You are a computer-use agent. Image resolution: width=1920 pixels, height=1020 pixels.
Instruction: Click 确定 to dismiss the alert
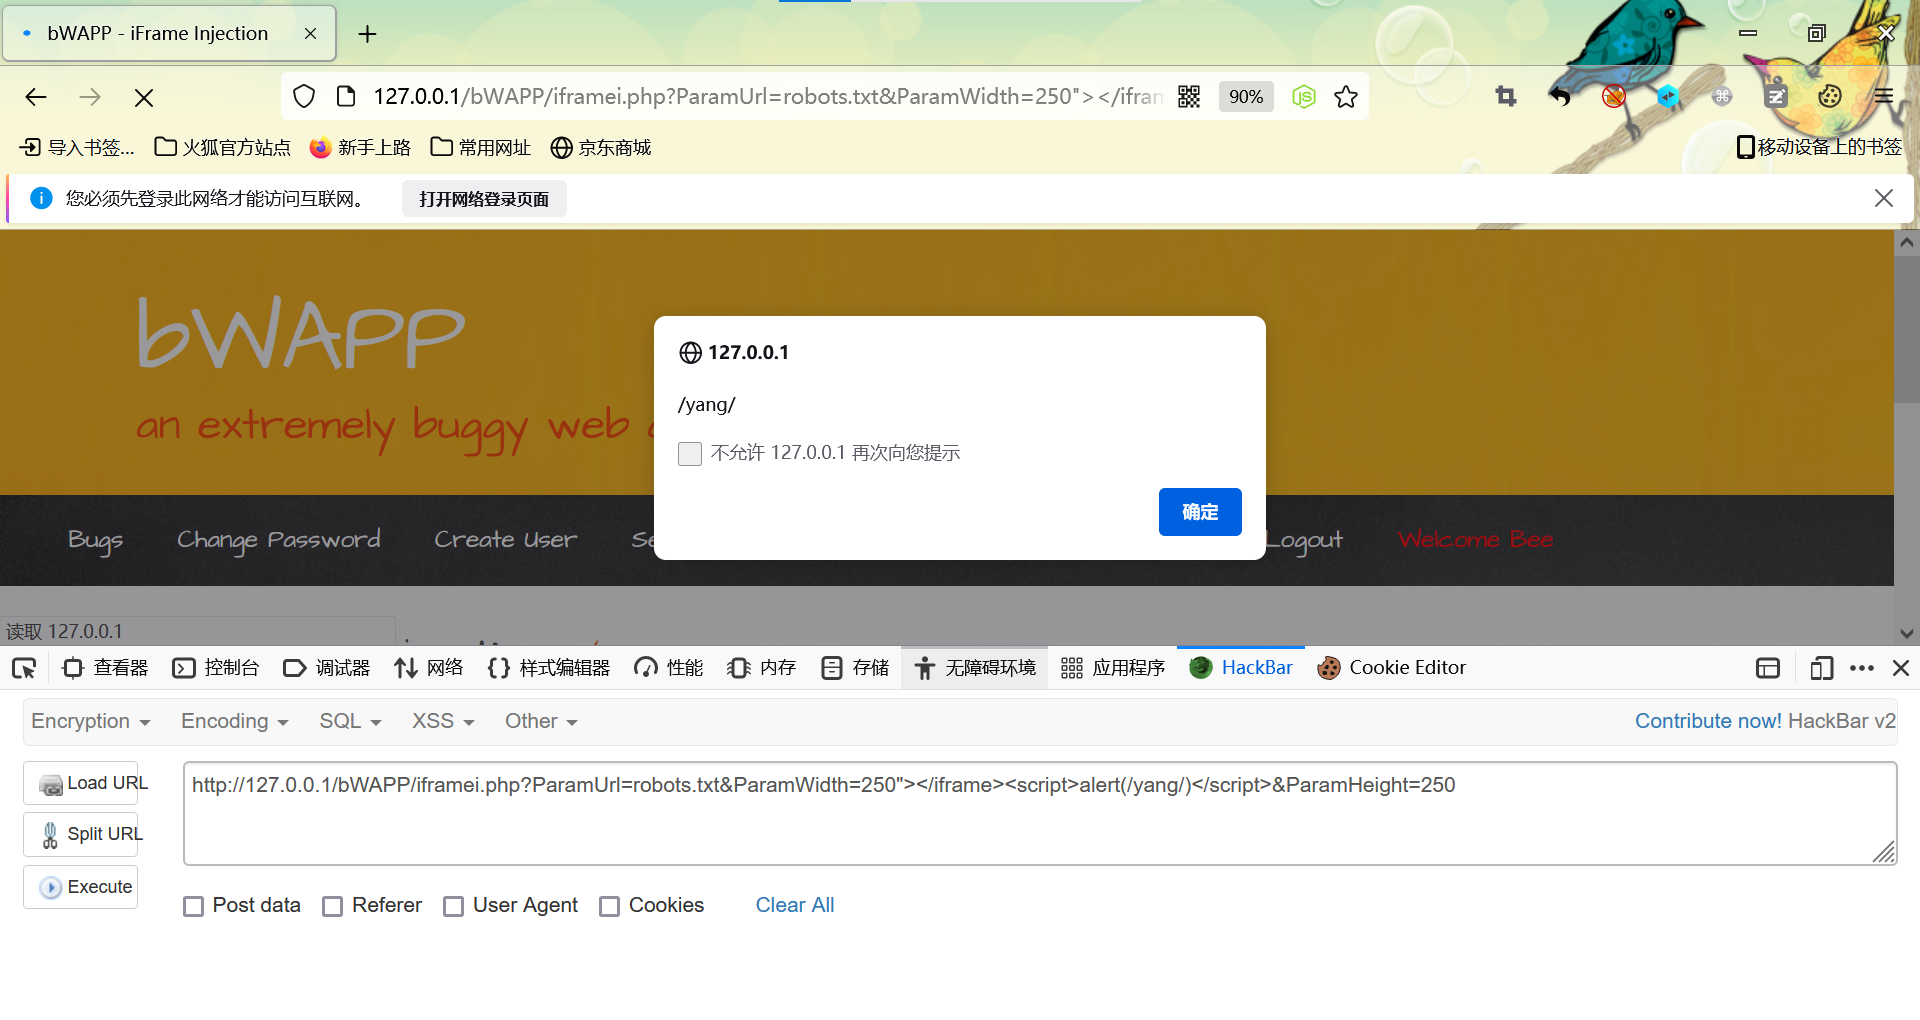(1200, 512)
